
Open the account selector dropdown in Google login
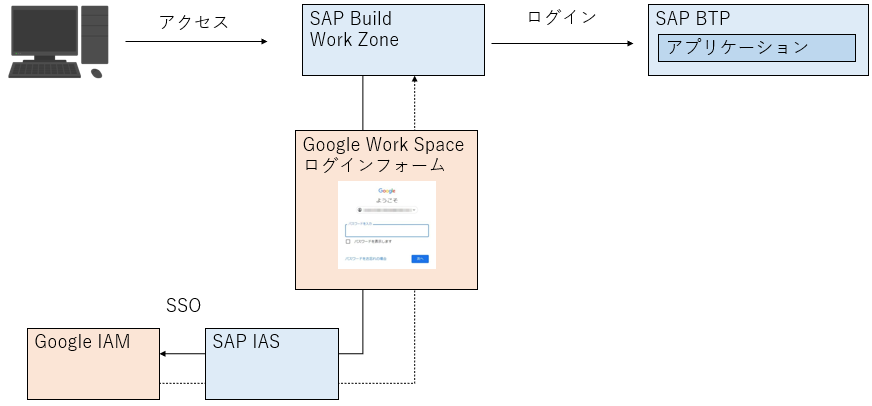point(387,210)
